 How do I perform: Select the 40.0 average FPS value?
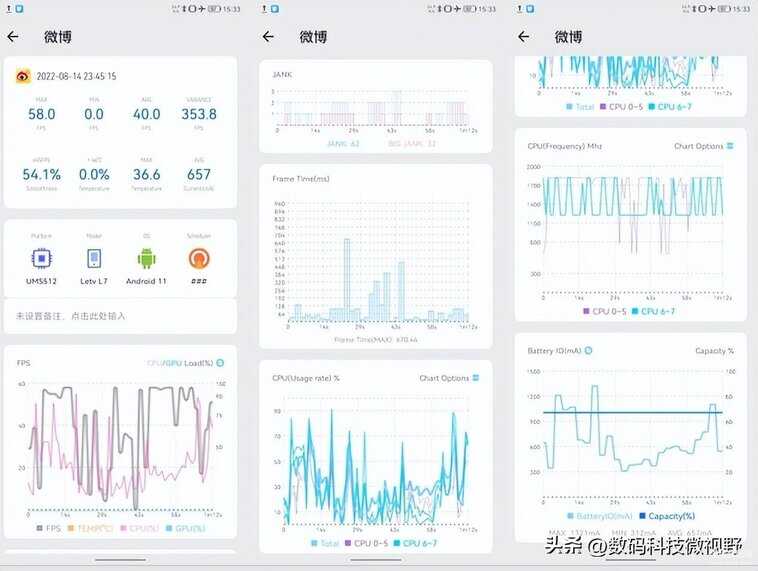(146, 114)
